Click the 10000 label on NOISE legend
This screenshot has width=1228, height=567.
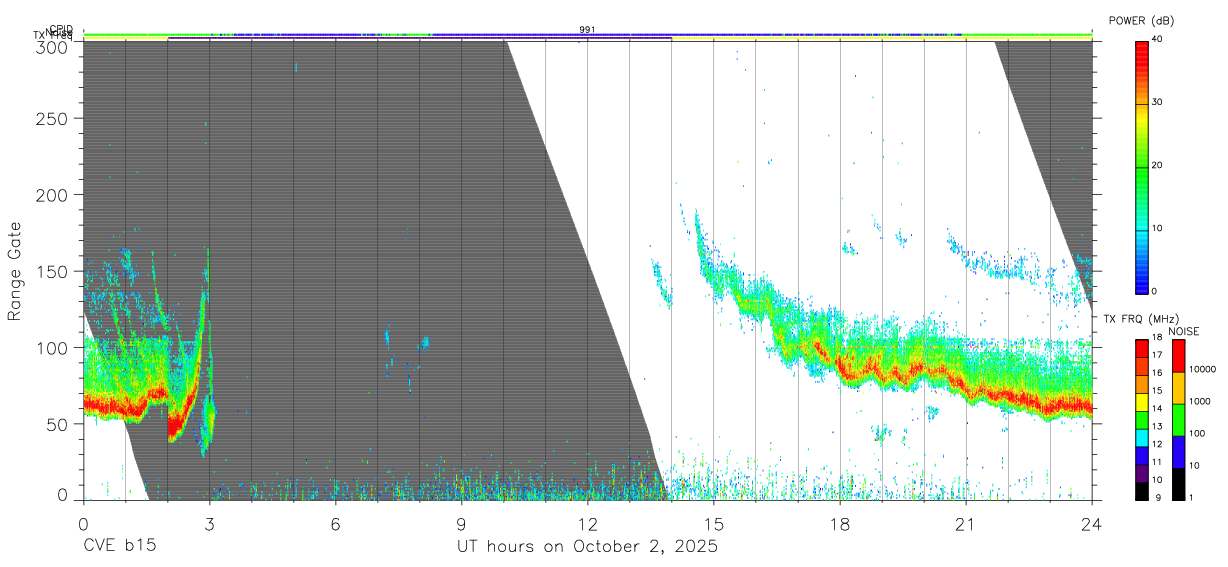pos(1204,369)
